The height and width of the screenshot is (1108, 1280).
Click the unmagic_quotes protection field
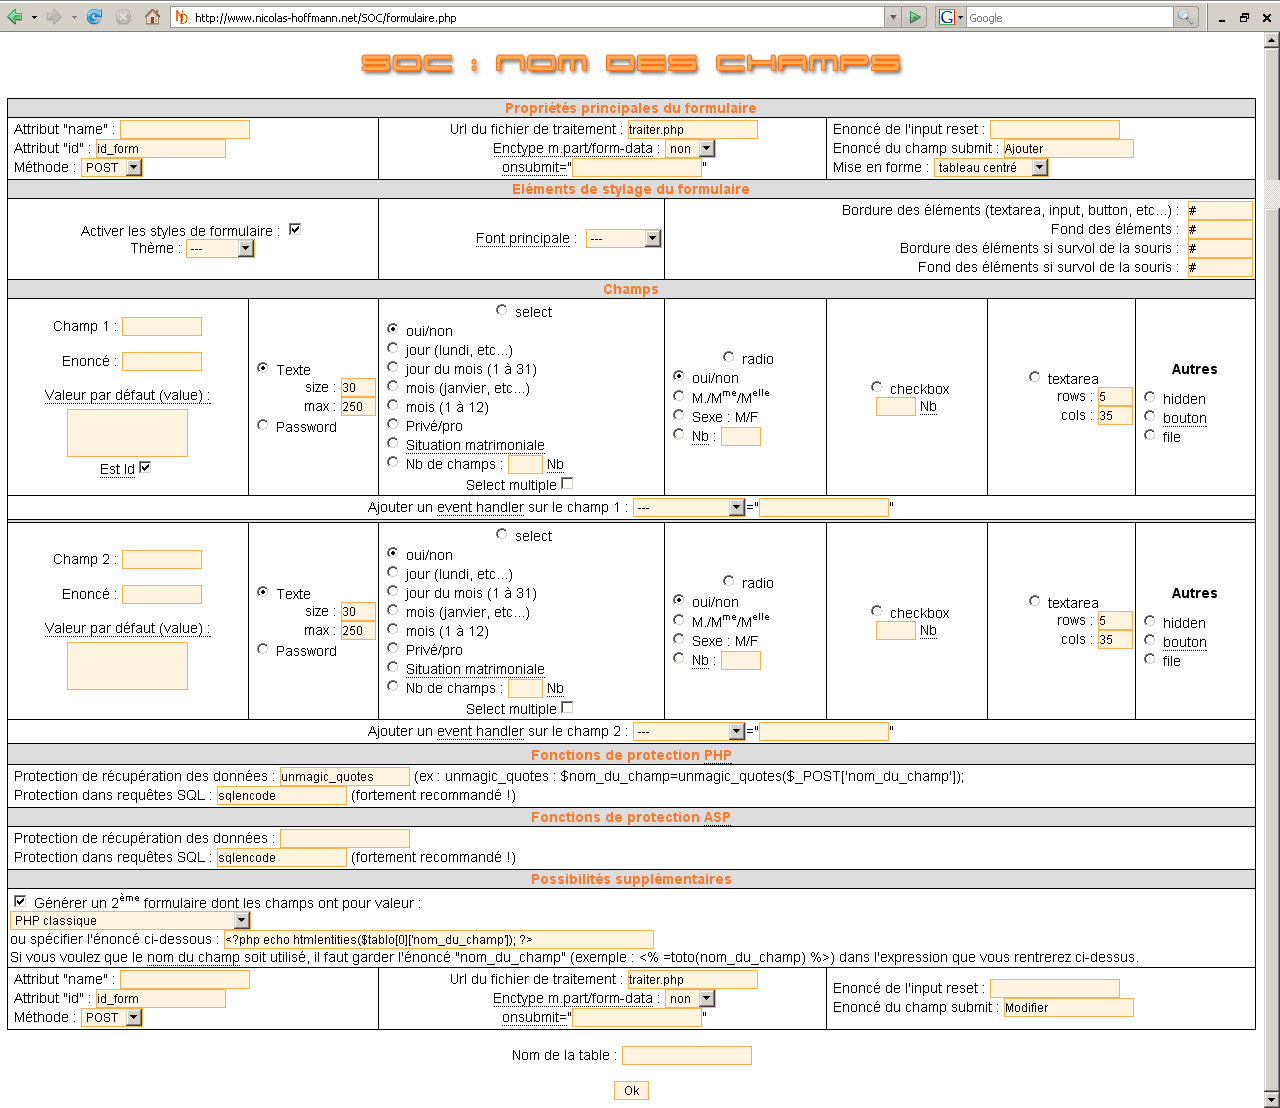point(344,776)
